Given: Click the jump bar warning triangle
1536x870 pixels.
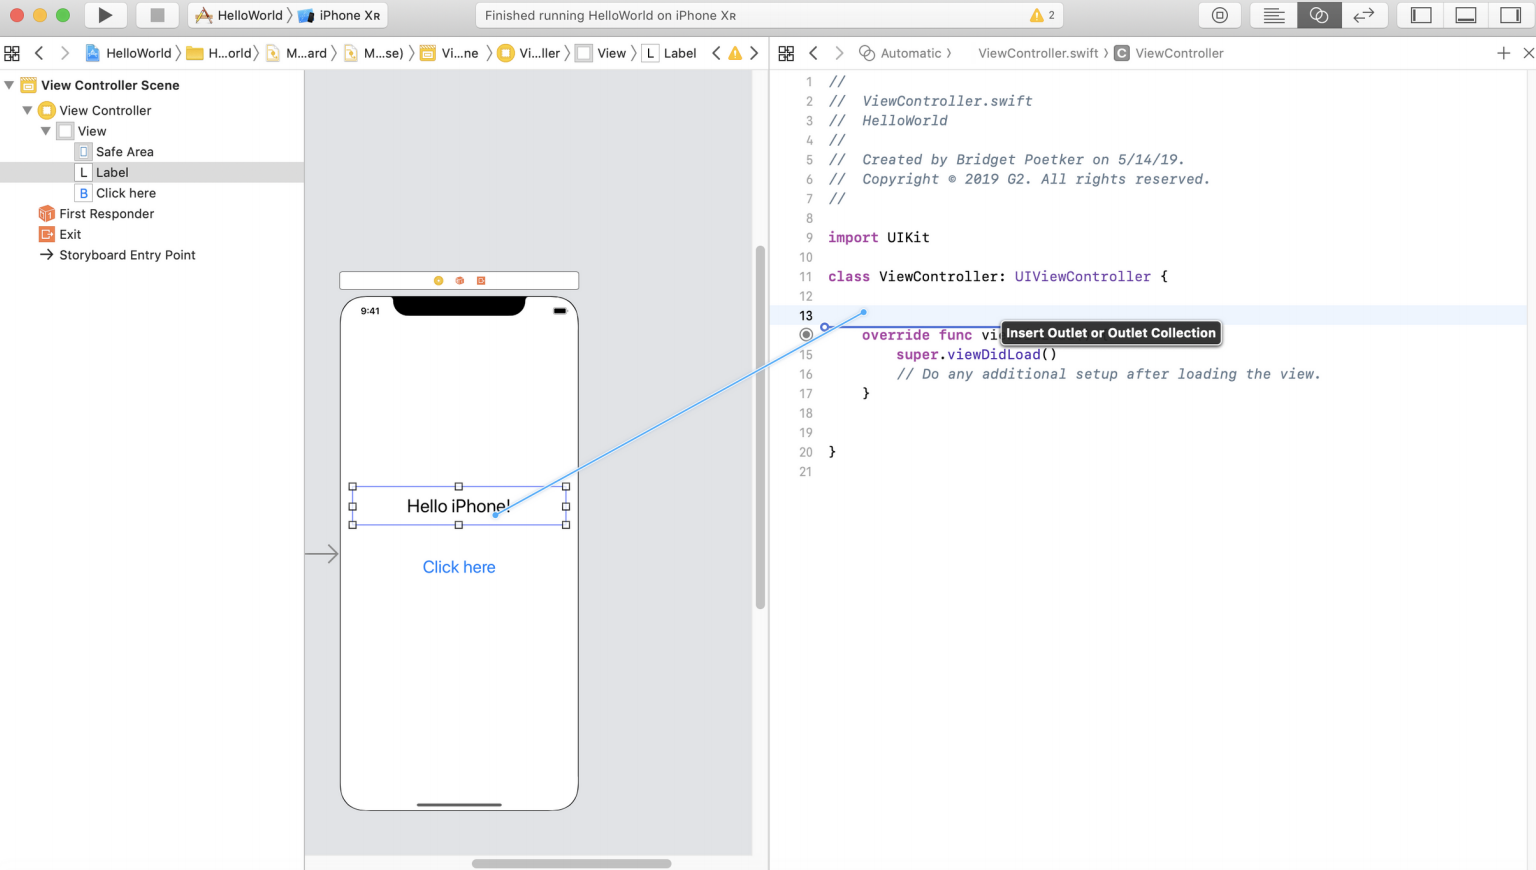Looking at the screenshot, I should (735, 53).
